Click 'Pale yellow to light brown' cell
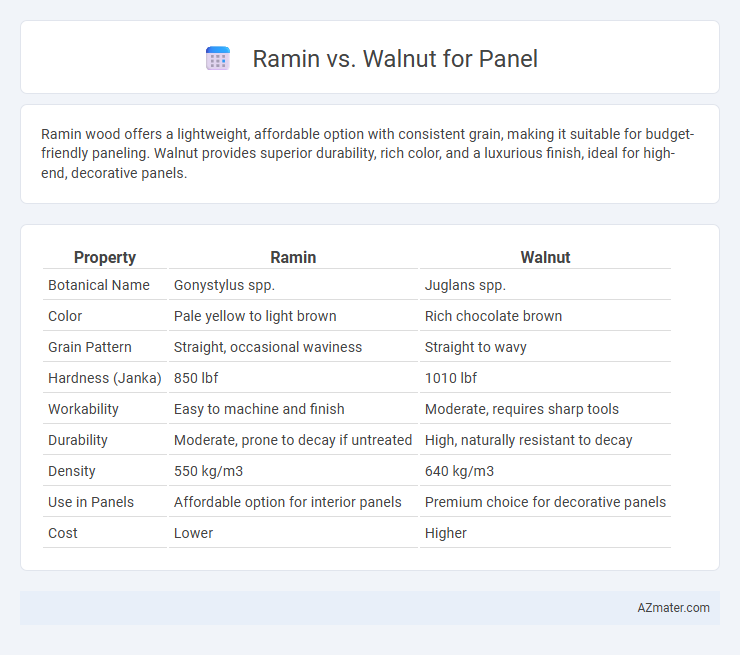This screenshot has width=740, height=655. [x=255, y=316]
